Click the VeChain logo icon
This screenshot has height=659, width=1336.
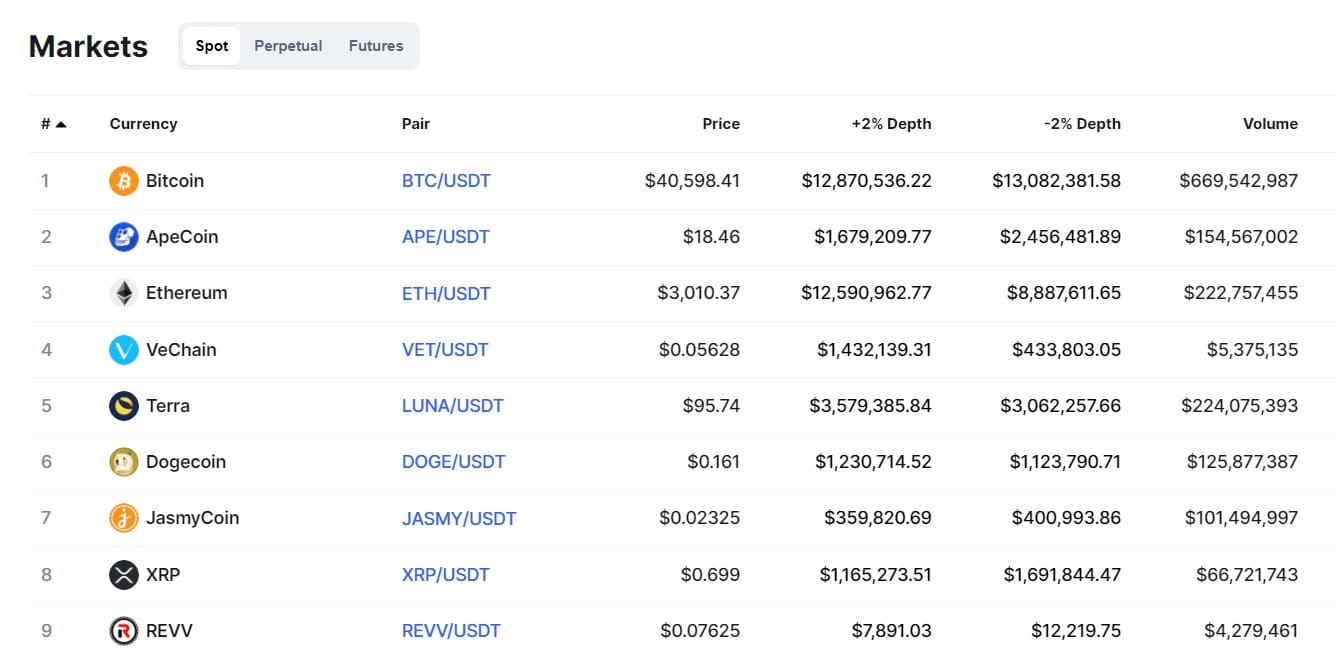[x=123, y=350]
